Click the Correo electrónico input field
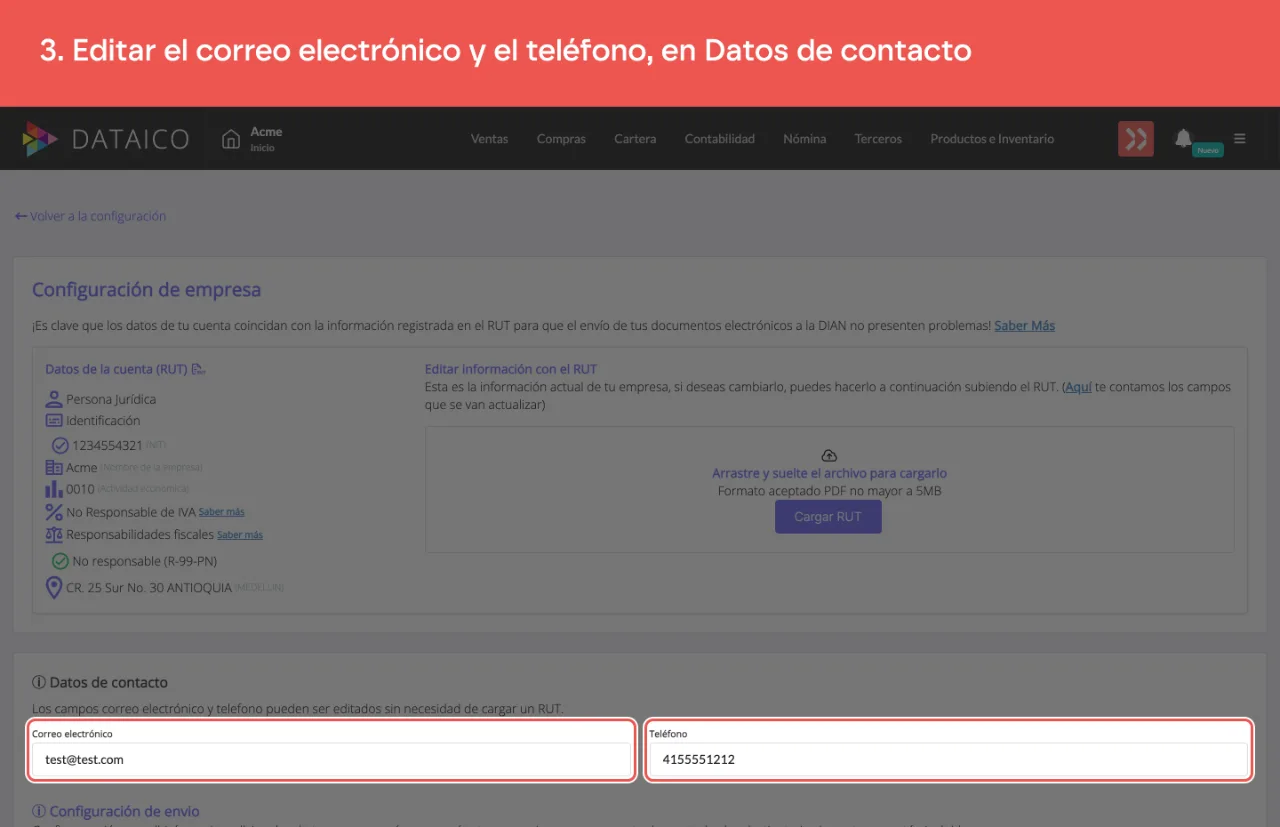The width and height of the screenshot is (1280, 827). 332,760
